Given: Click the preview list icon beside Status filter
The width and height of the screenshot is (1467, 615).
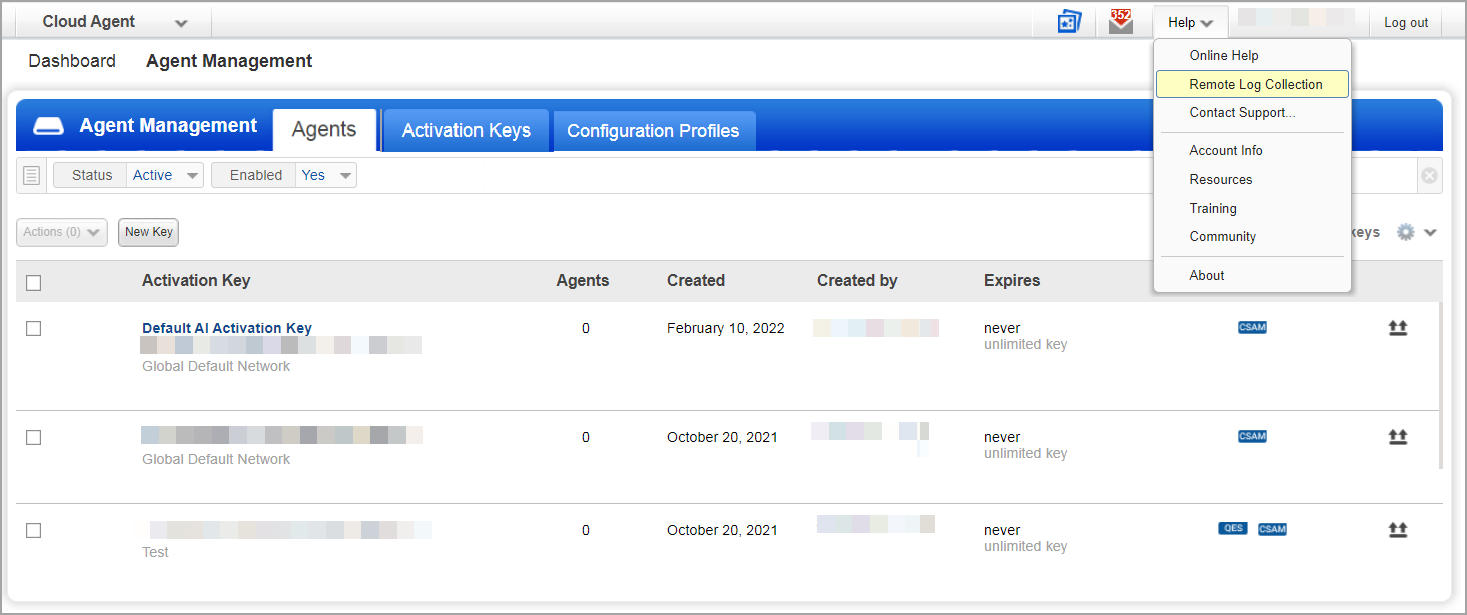Looking at the screenshot, I should tap(31, 175).
